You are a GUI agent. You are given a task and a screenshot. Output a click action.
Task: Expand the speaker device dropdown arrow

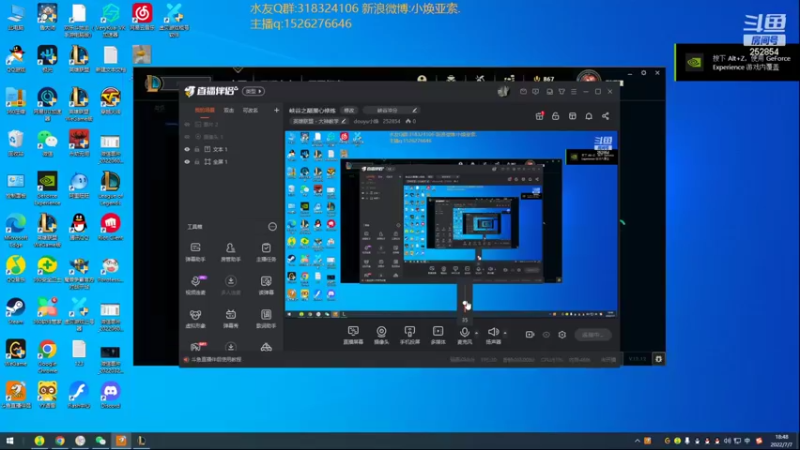(505, 333)
